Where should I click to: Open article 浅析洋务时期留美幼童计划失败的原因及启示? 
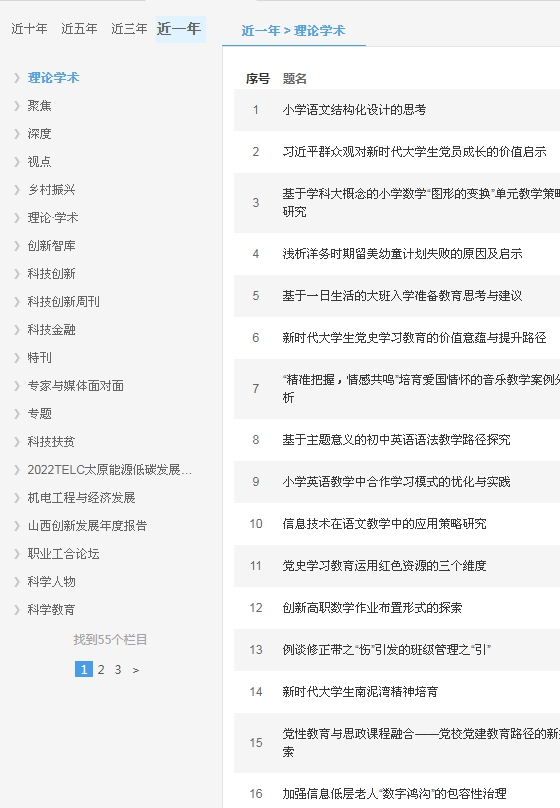click(x=402, y=254)
